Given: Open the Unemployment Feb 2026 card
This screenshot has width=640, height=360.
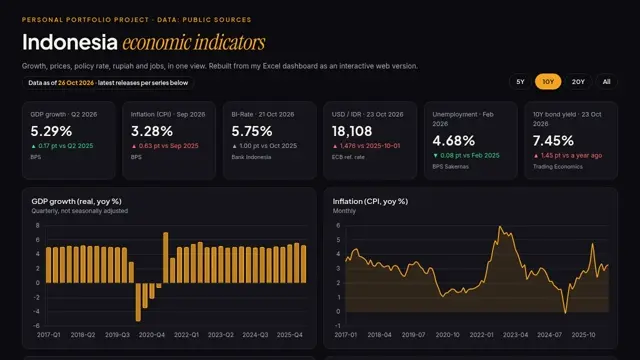Looking at the screenshot, I should [x=470, y=140].
